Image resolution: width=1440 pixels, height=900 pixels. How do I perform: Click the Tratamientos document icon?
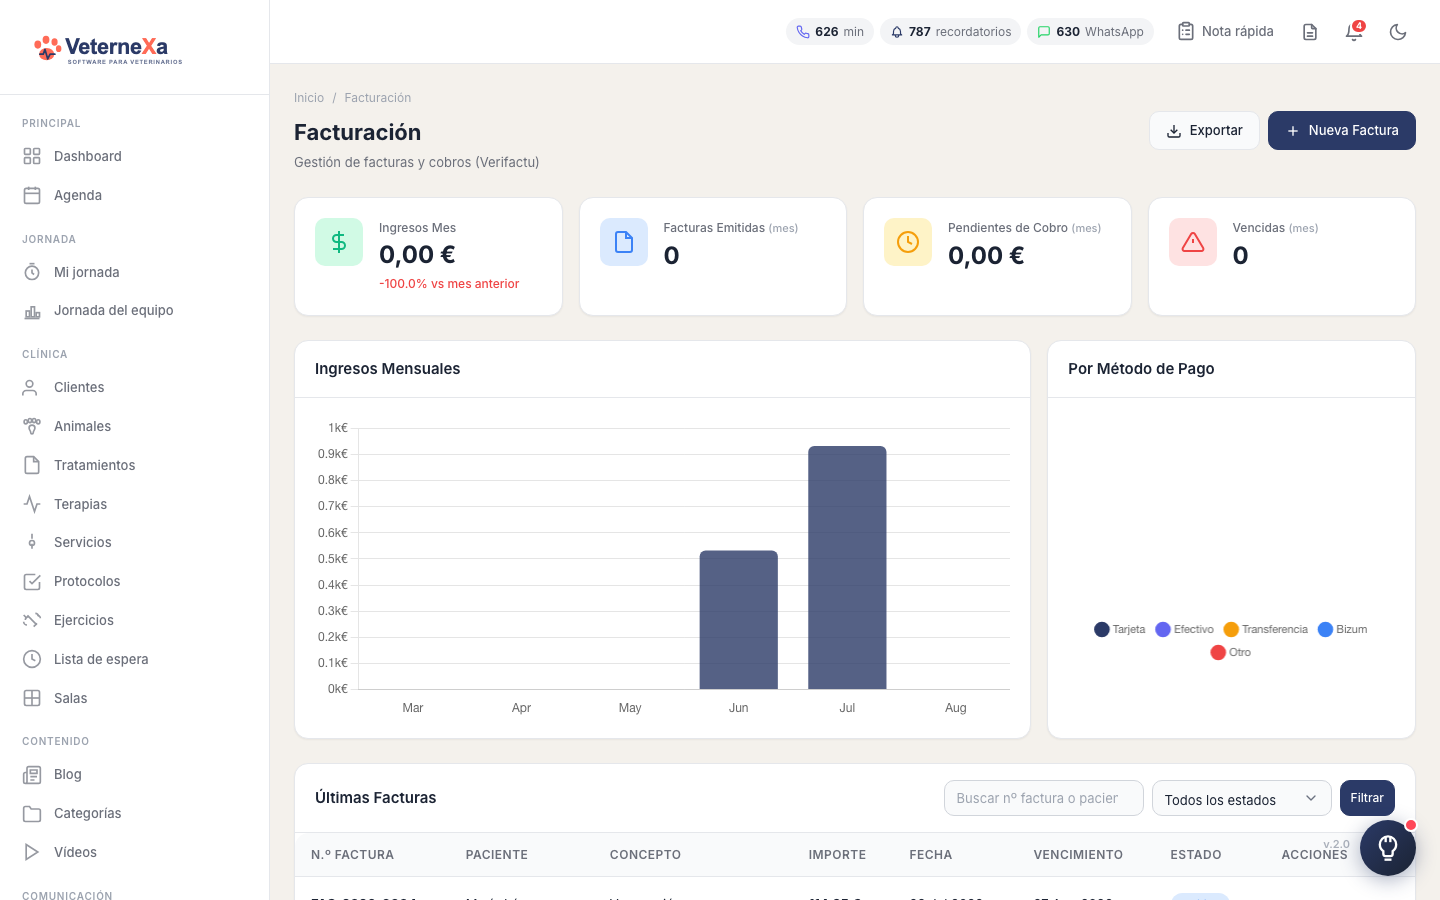32,465
